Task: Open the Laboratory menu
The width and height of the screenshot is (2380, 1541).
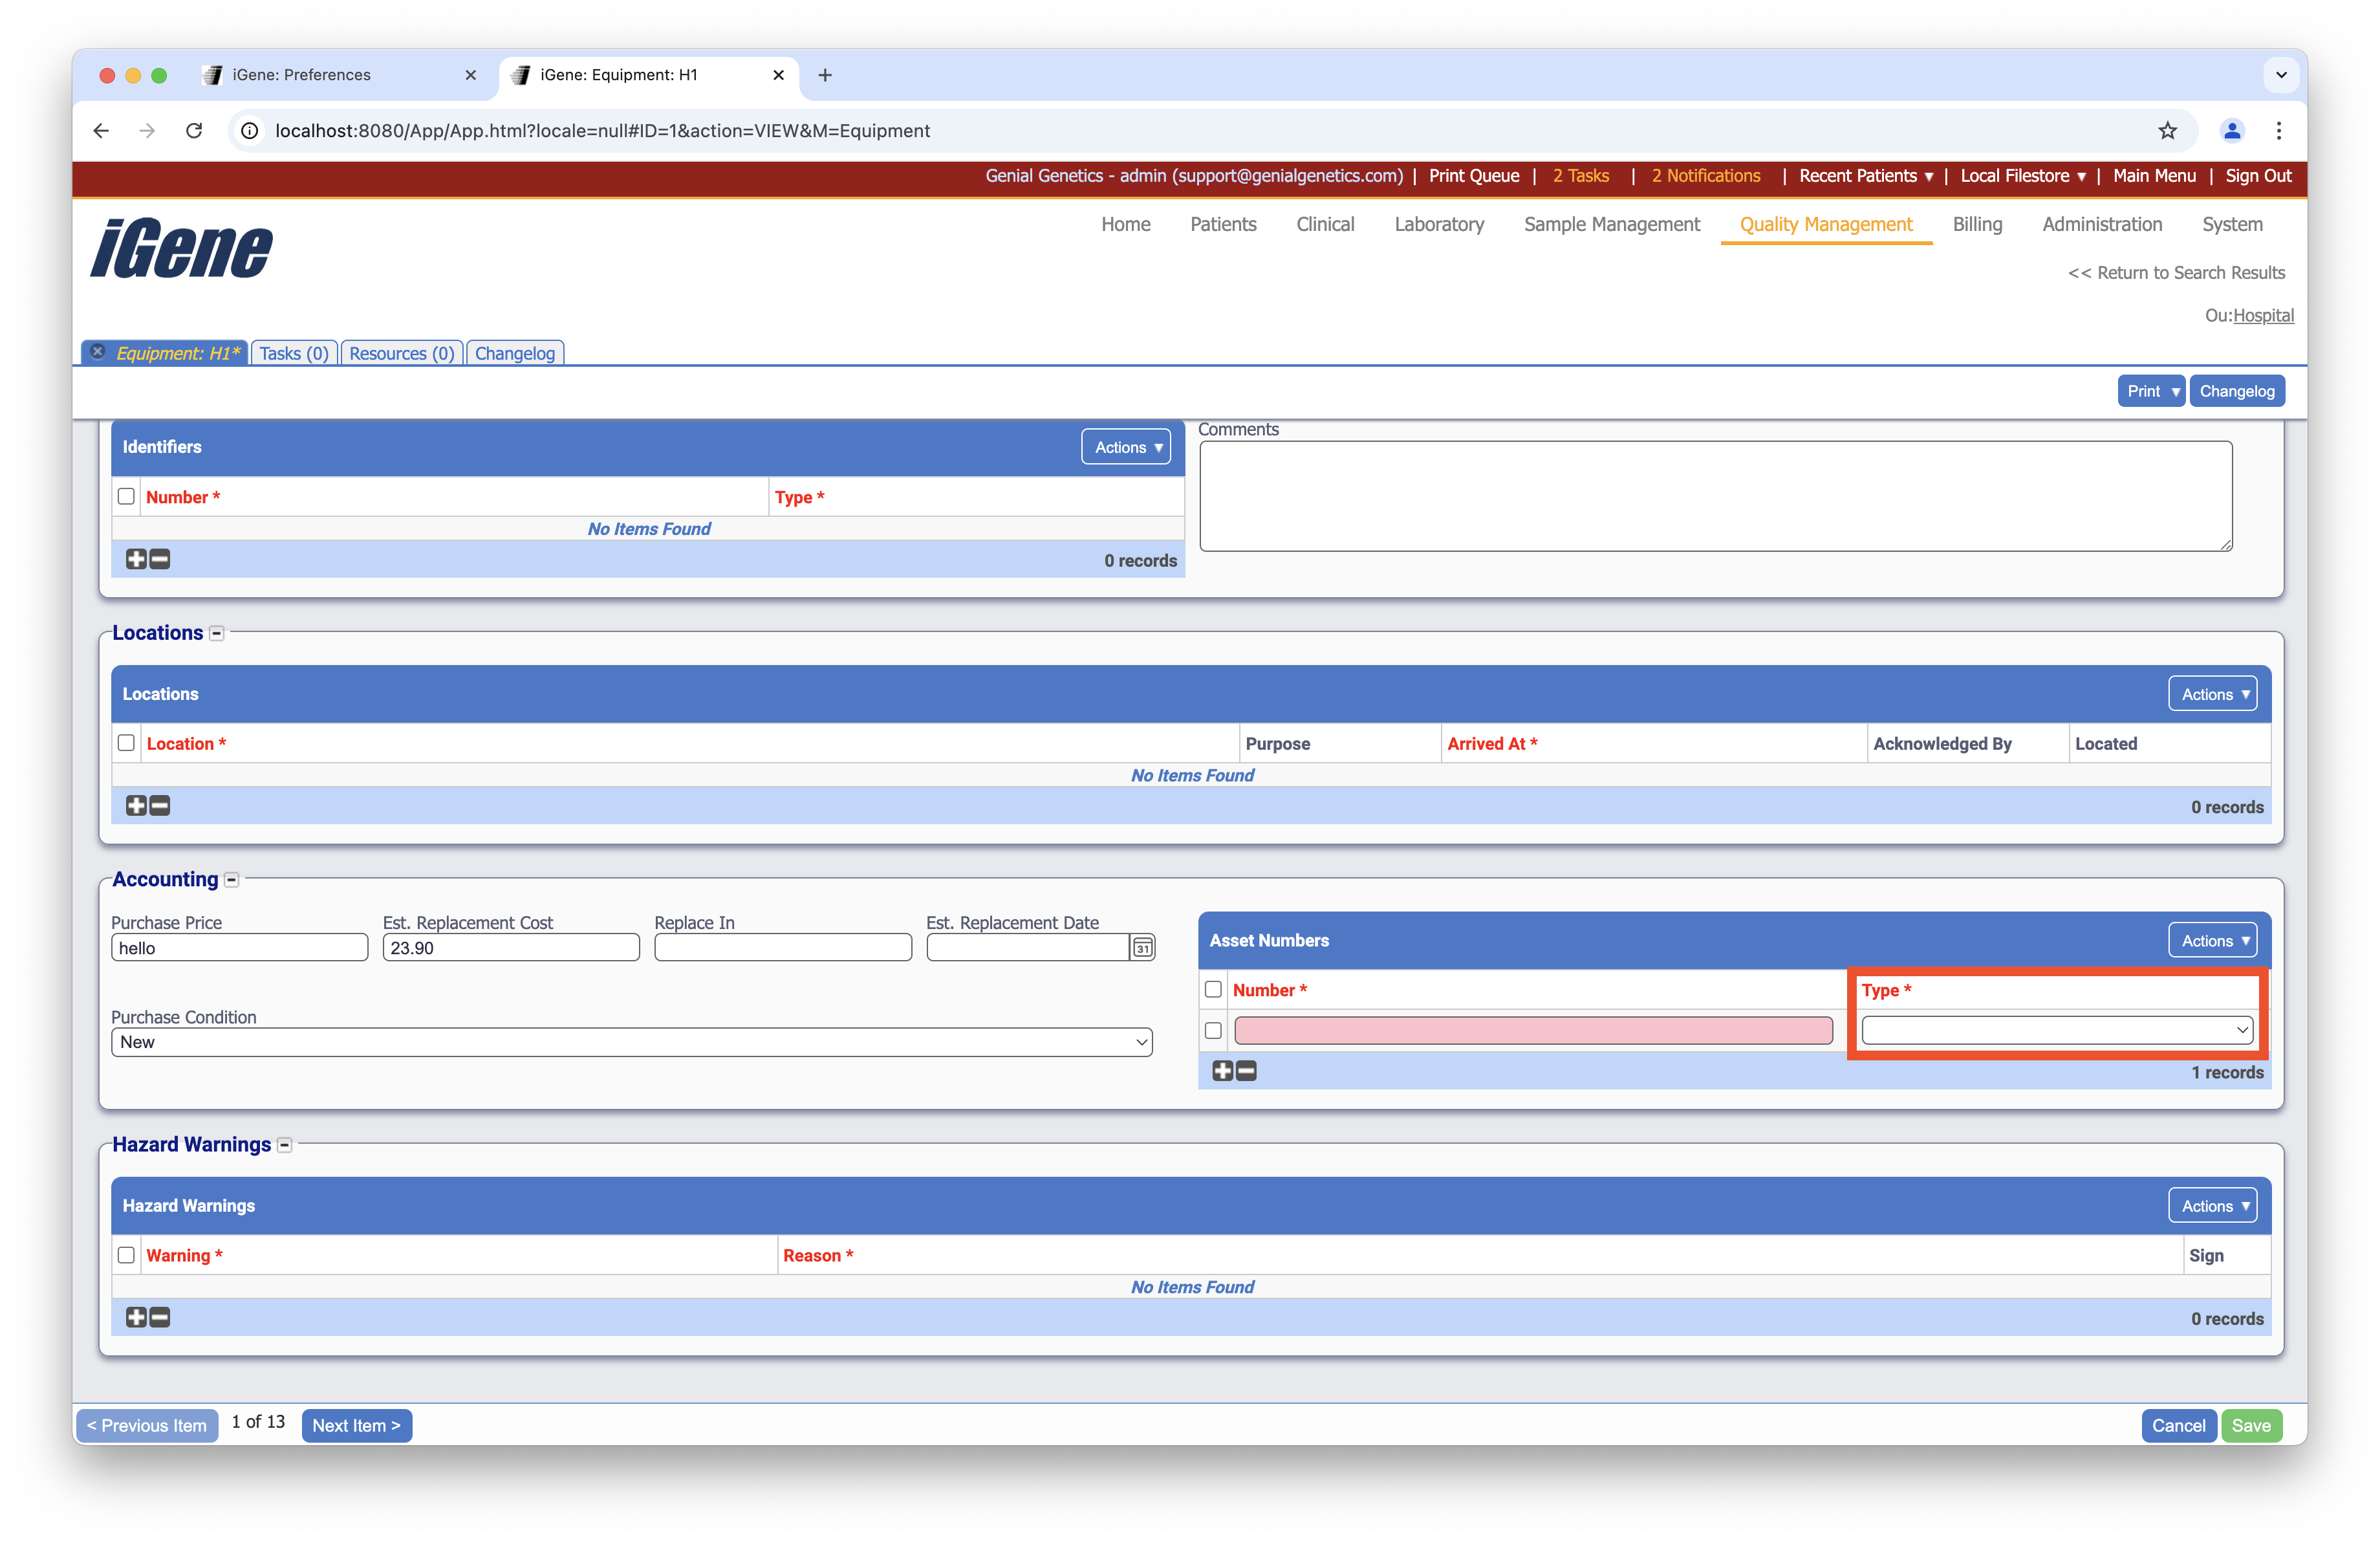Action: point(1438,224)
